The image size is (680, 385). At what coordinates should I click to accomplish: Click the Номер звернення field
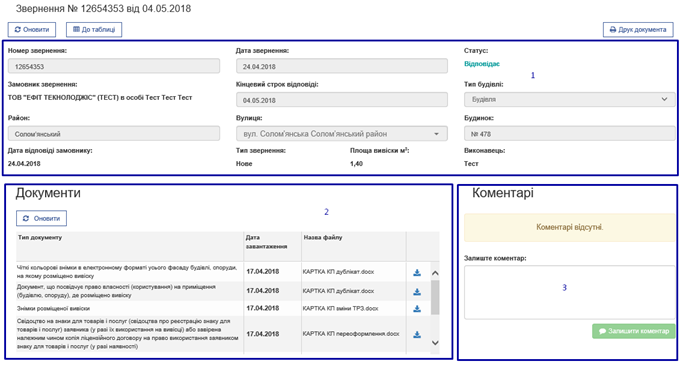[x=114, y=66]
